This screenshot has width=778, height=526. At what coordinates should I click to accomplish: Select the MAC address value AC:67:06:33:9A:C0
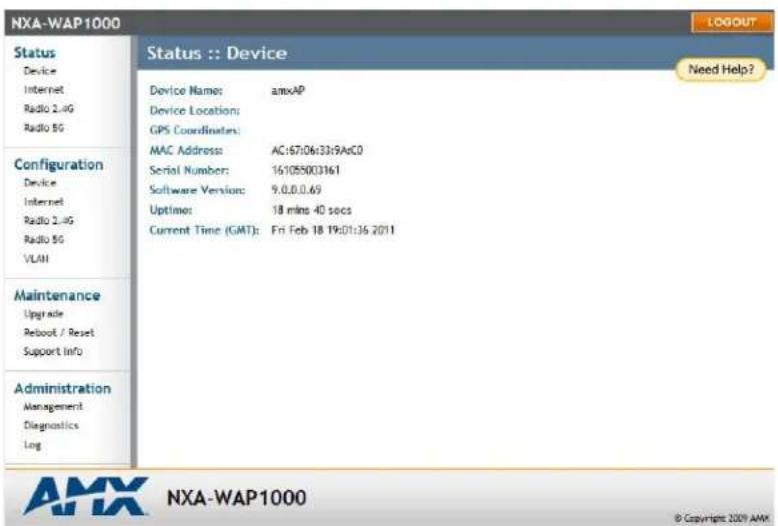[x=317, y=150]
